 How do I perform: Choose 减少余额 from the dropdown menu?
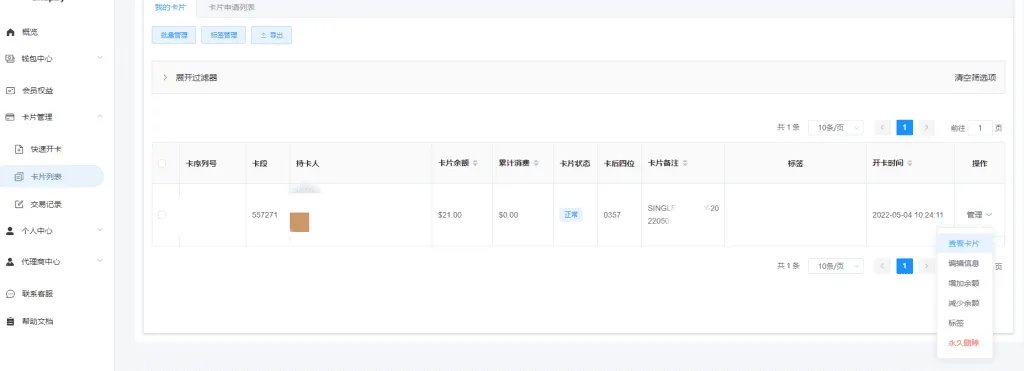point(964,303)
